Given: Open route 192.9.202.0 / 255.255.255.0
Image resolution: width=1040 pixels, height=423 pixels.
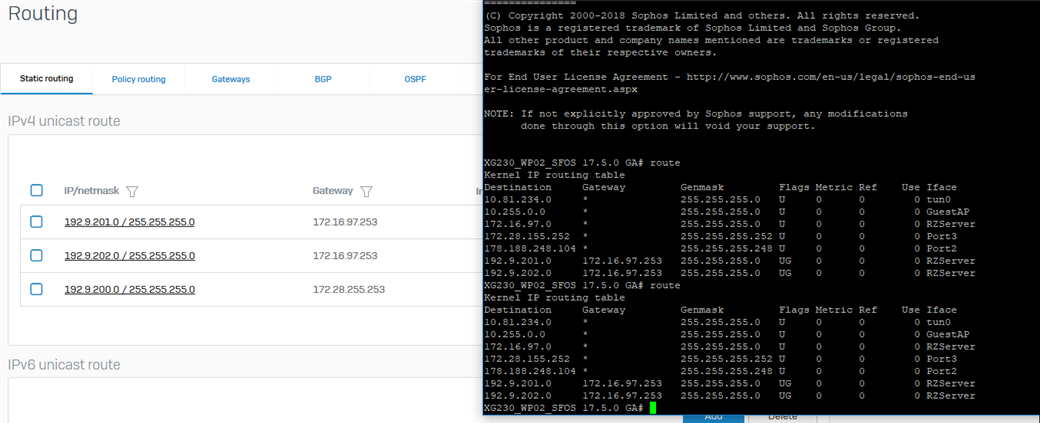Looking at the screenshot, I should [x=129, y=256].
